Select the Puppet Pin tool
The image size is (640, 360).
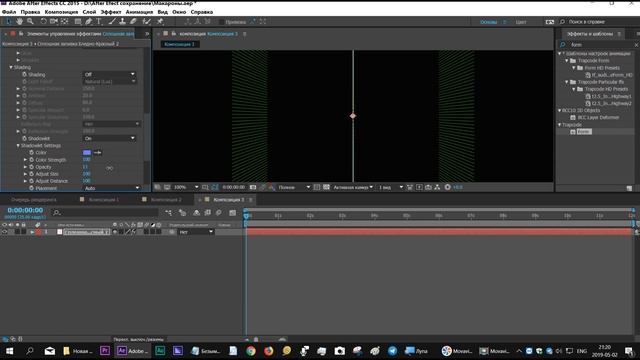[x=160, y=22]
